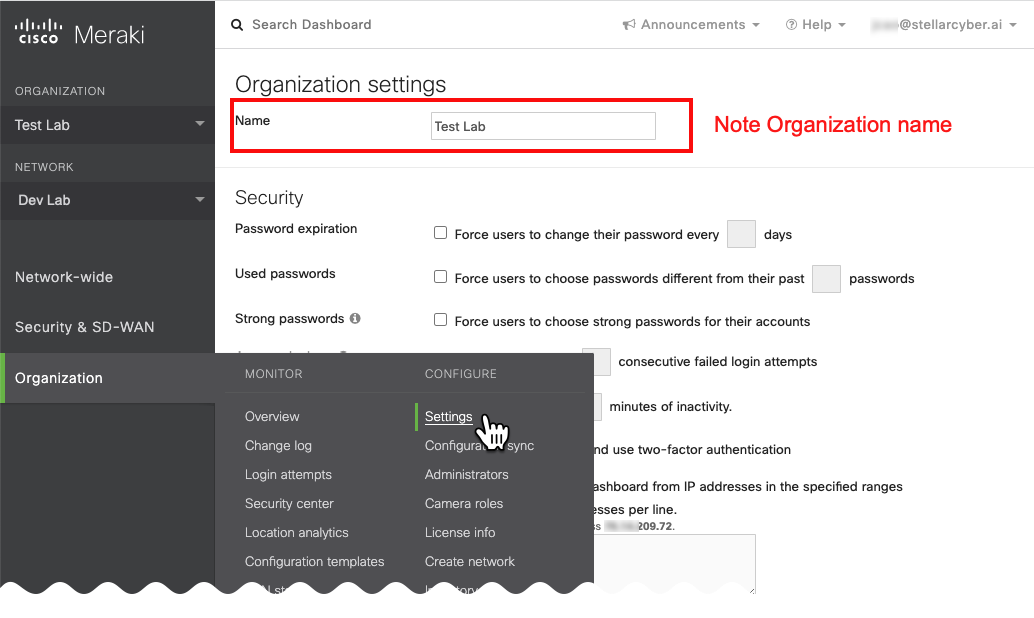Open Change log from Monitor menu
This screenshot has width=1034, height=618.
tap(278, 446)
